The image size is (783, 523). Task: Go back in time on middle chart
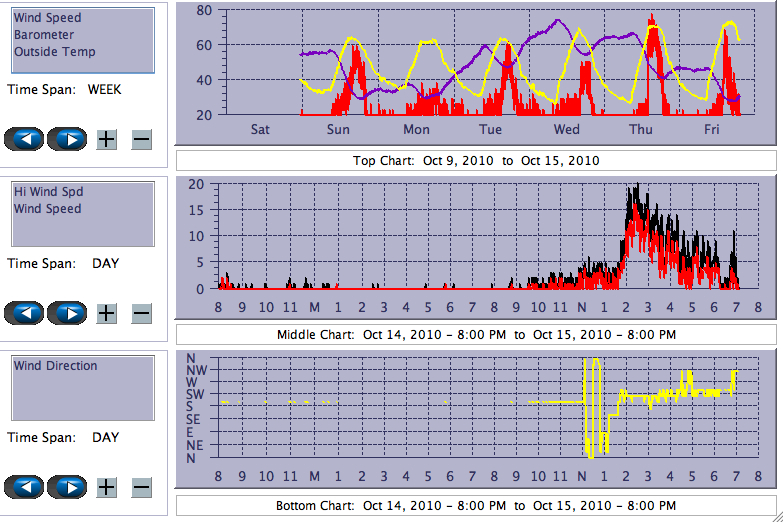pyautogui.click(x=25, y=313)
